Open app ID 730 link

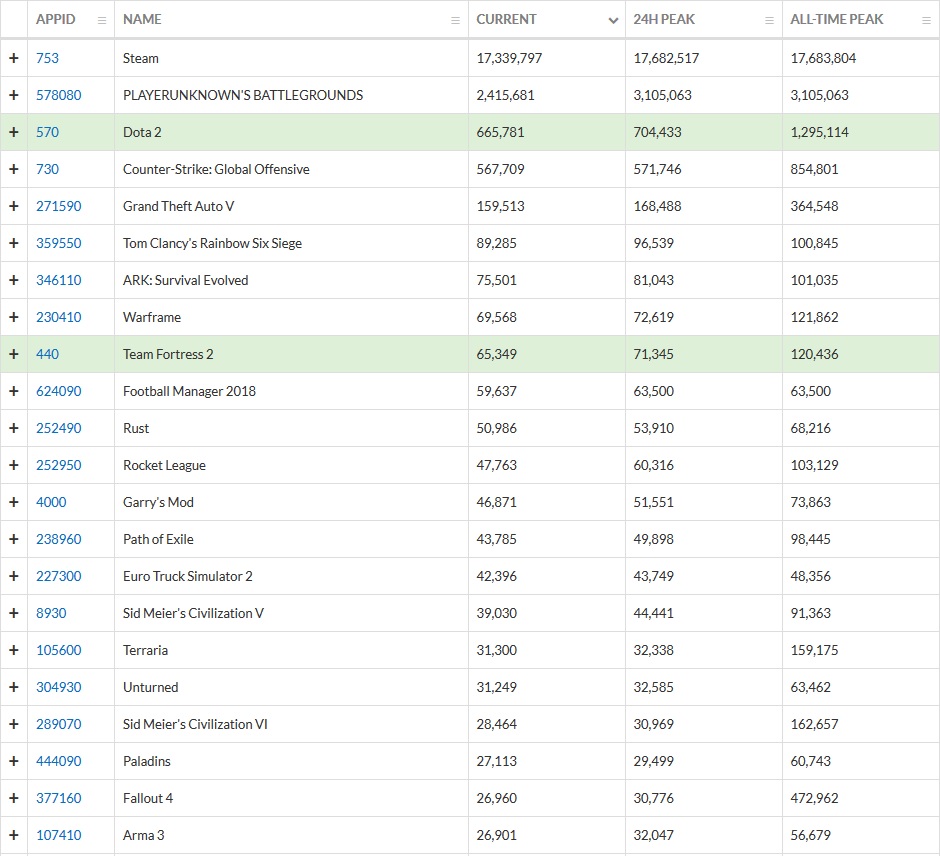point(47,169)
